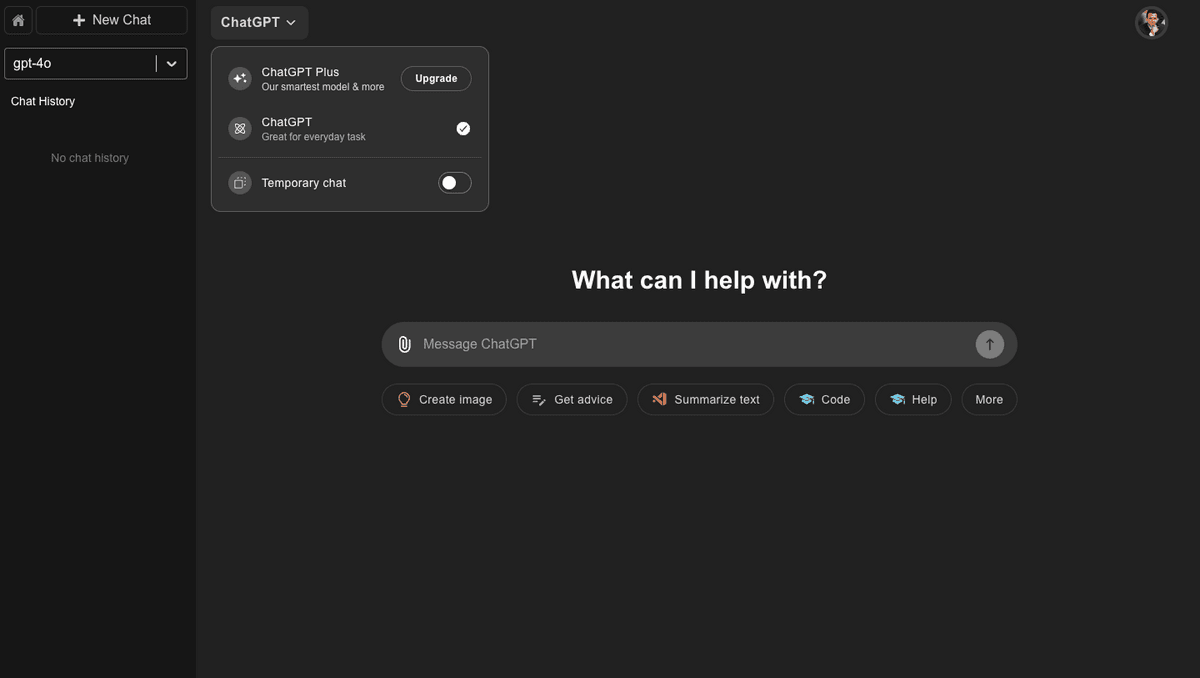1200x678 pixels.
Task: Click the home icon in sidebar
Action: point(18,20)
